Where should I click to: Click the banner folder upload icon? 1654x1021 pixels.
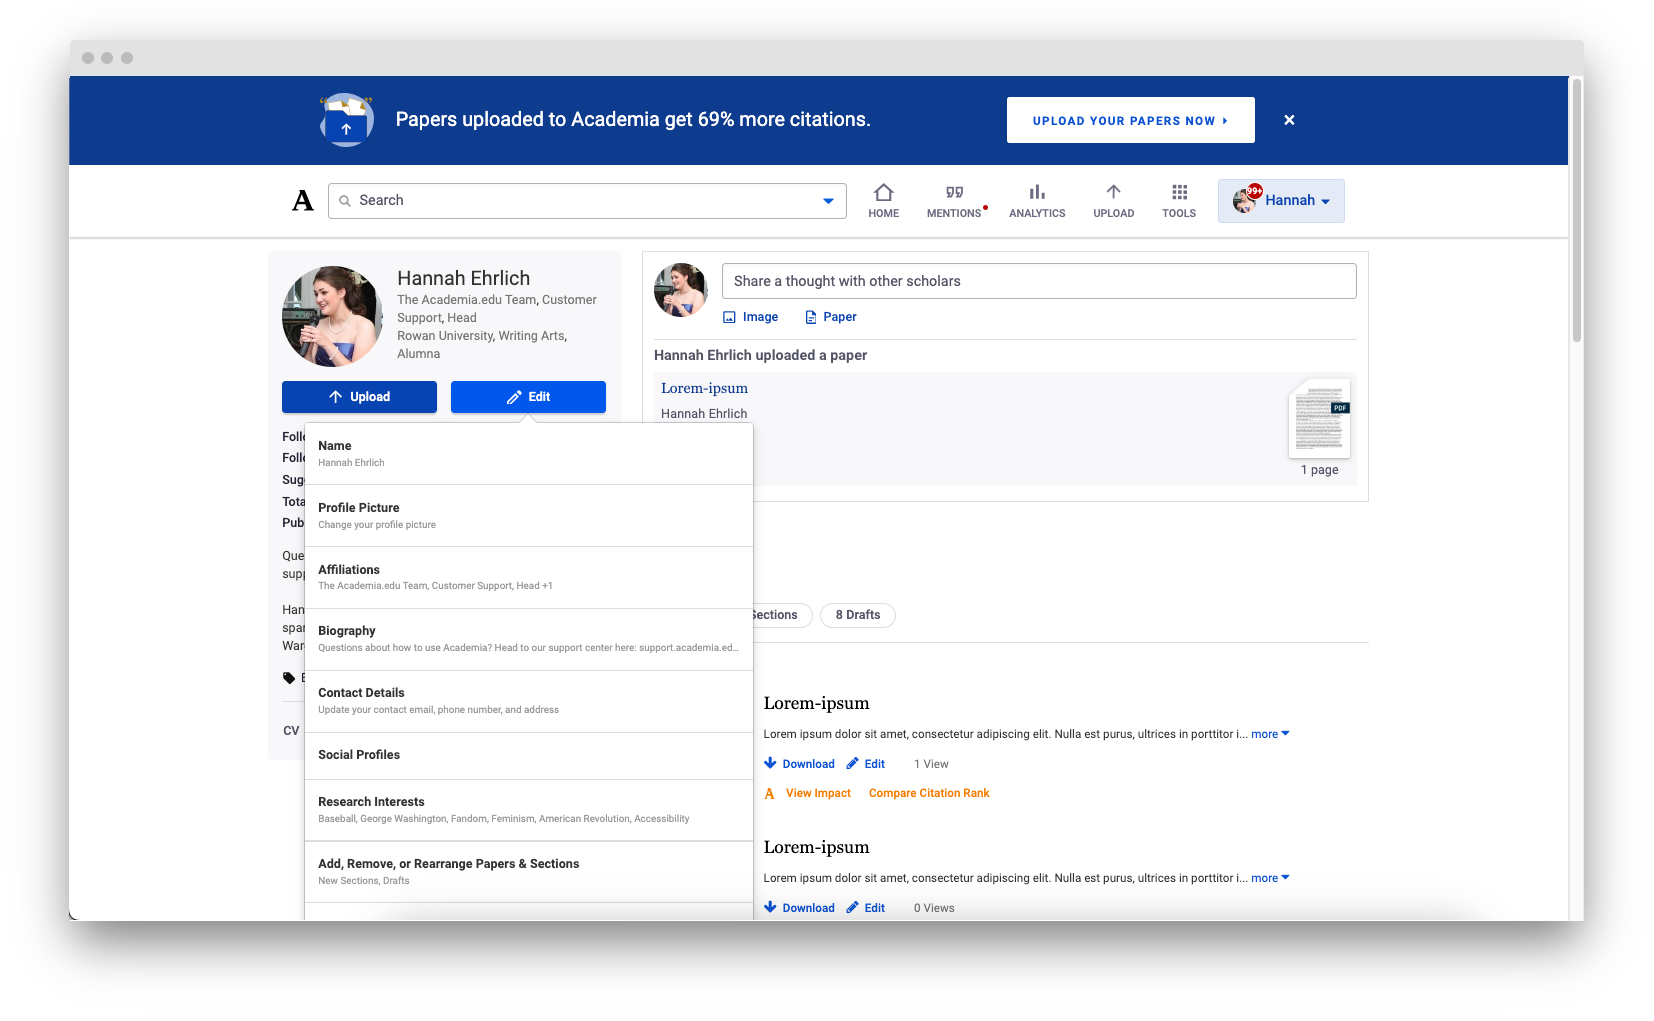tap(346, 120)
